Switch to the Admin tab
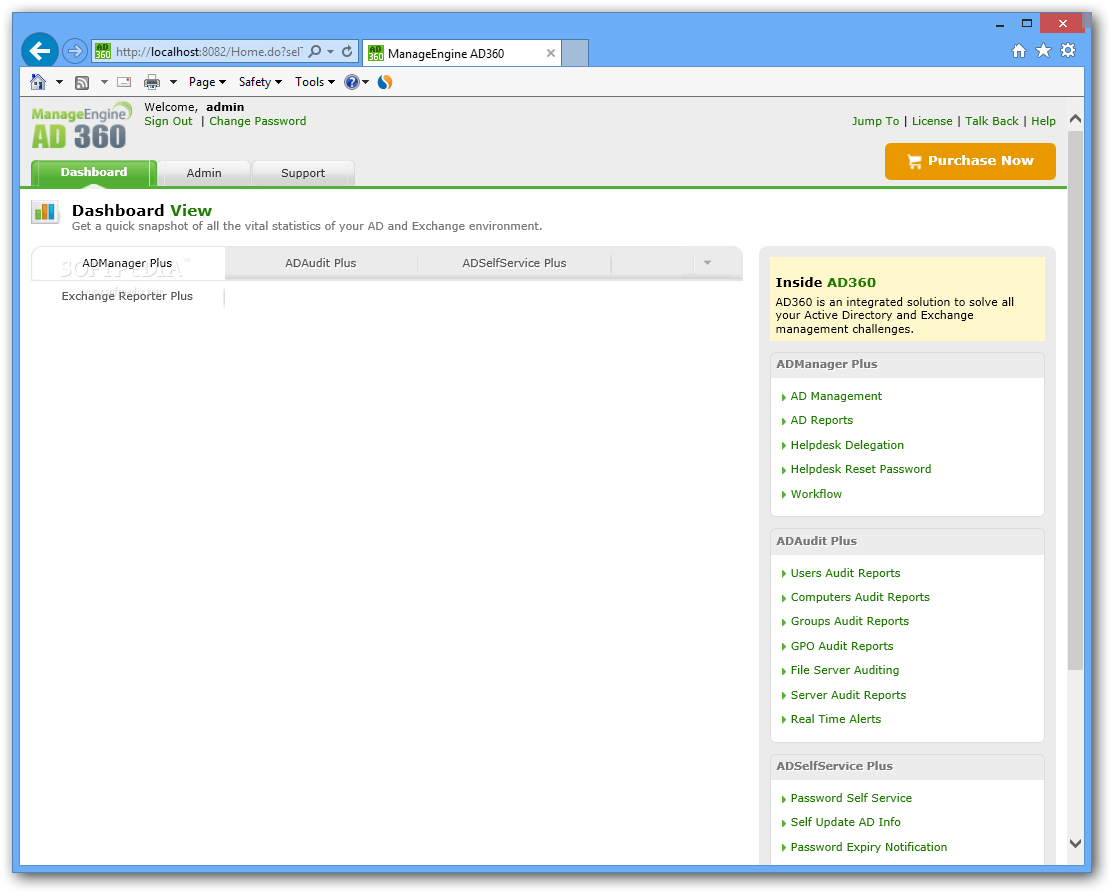The height and width of the screenshot is (893, 1112). 204,173
